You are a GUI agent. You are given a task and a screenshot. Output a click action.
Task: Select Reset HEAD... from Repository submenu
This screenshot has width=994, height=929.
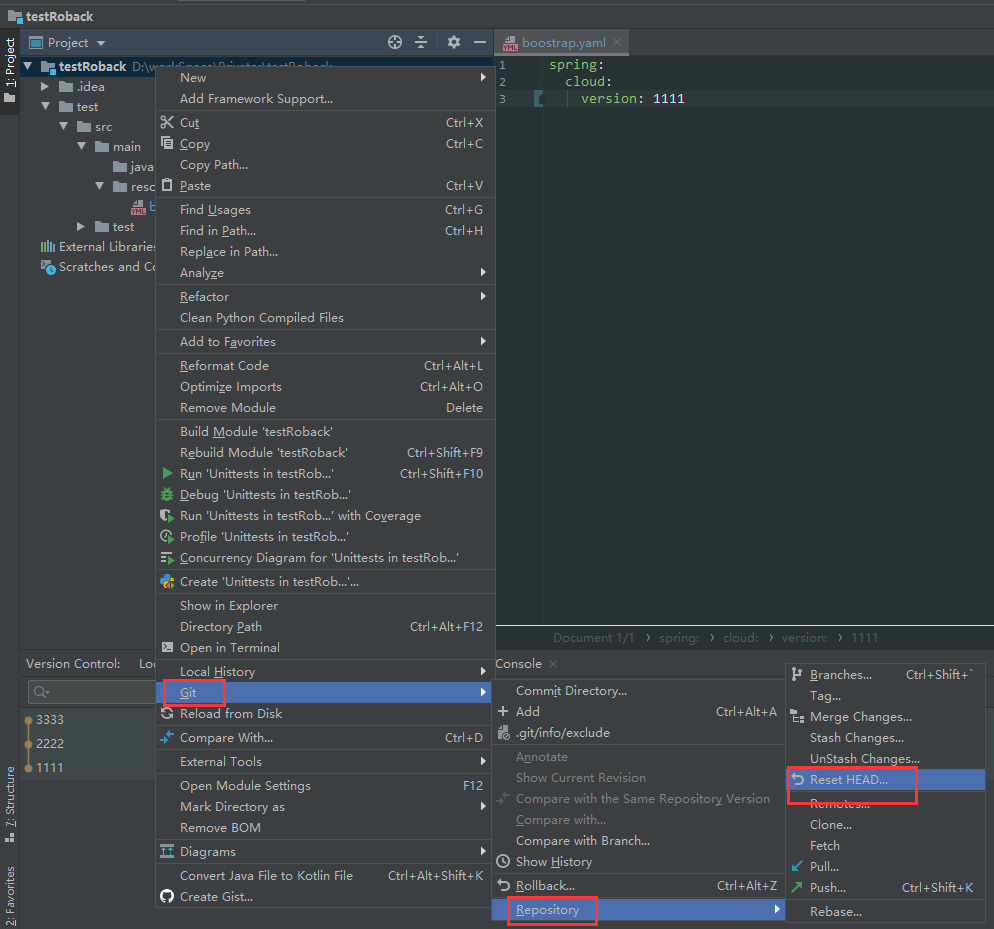886,779
